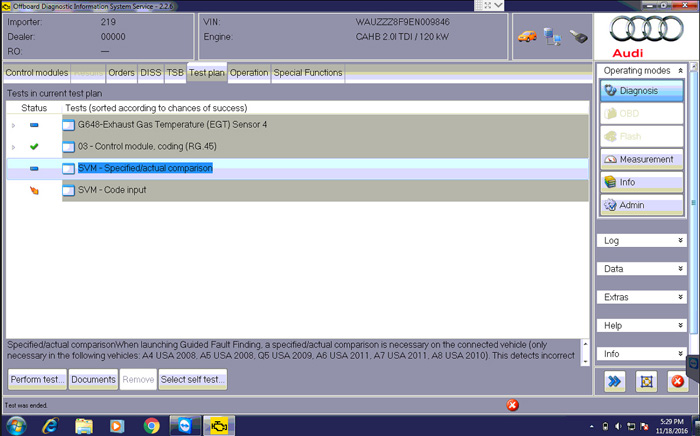Open Internet Explorer from taskbar
This screenshot has width=700, height=436.
[50, 426]
